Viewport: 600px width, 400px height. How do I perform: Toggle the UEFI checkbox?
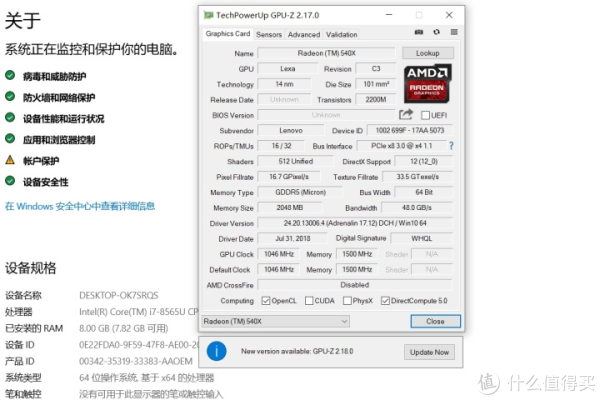(x=425, y=115)
